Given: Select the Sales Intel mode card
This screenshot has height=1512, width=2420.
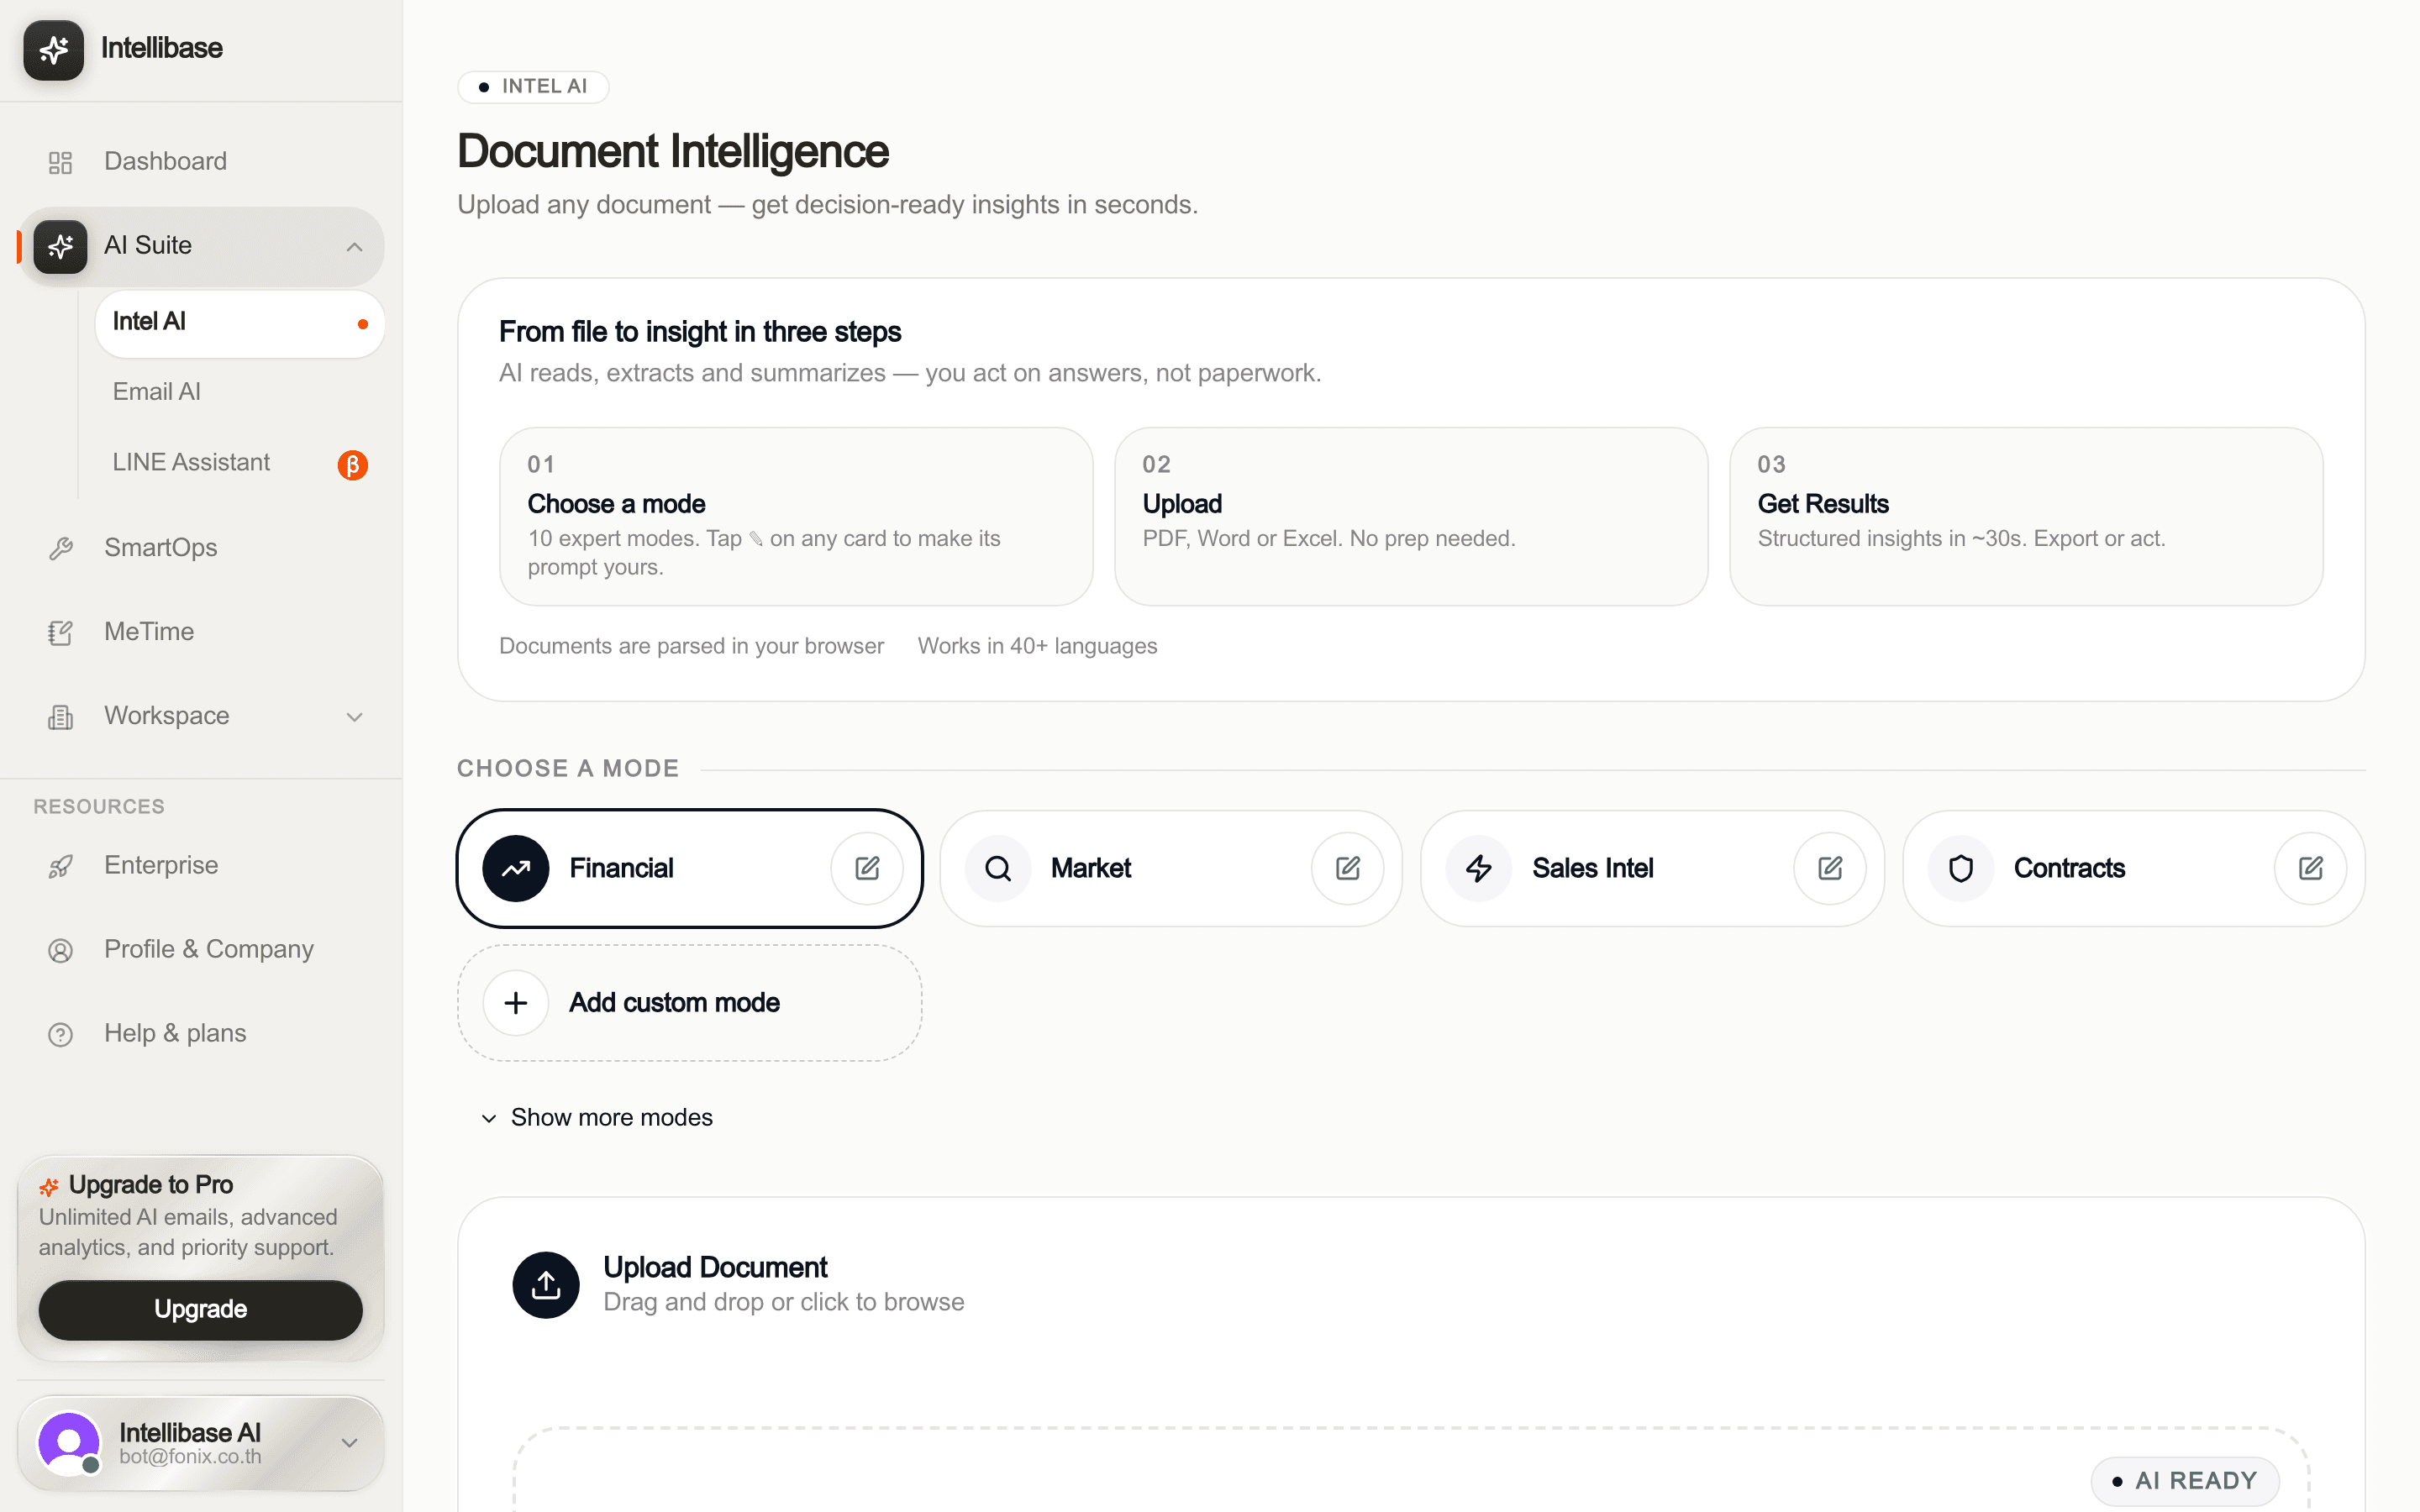Looking at the screenshot, I should (x=1653, y=868).
